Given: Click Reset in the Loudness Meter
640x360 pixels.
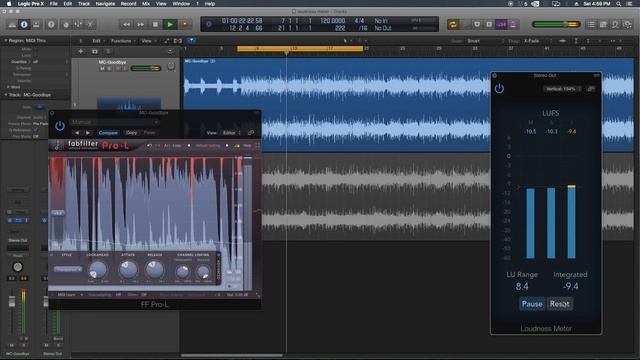Looking at the screenshot, I should pos(560,304).
